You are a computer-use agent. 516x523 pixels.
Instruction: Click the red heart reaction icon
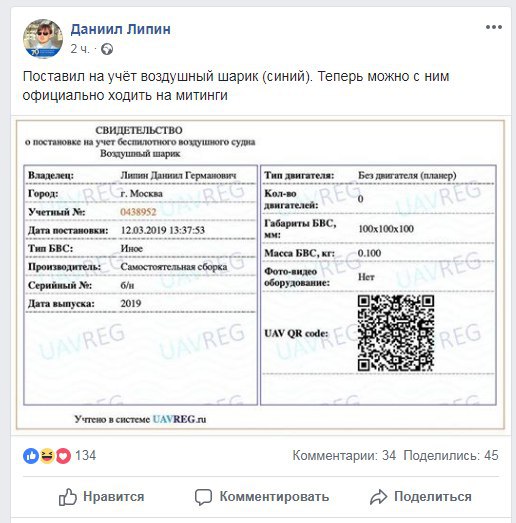pyautogui.click(x=63, y=456)
